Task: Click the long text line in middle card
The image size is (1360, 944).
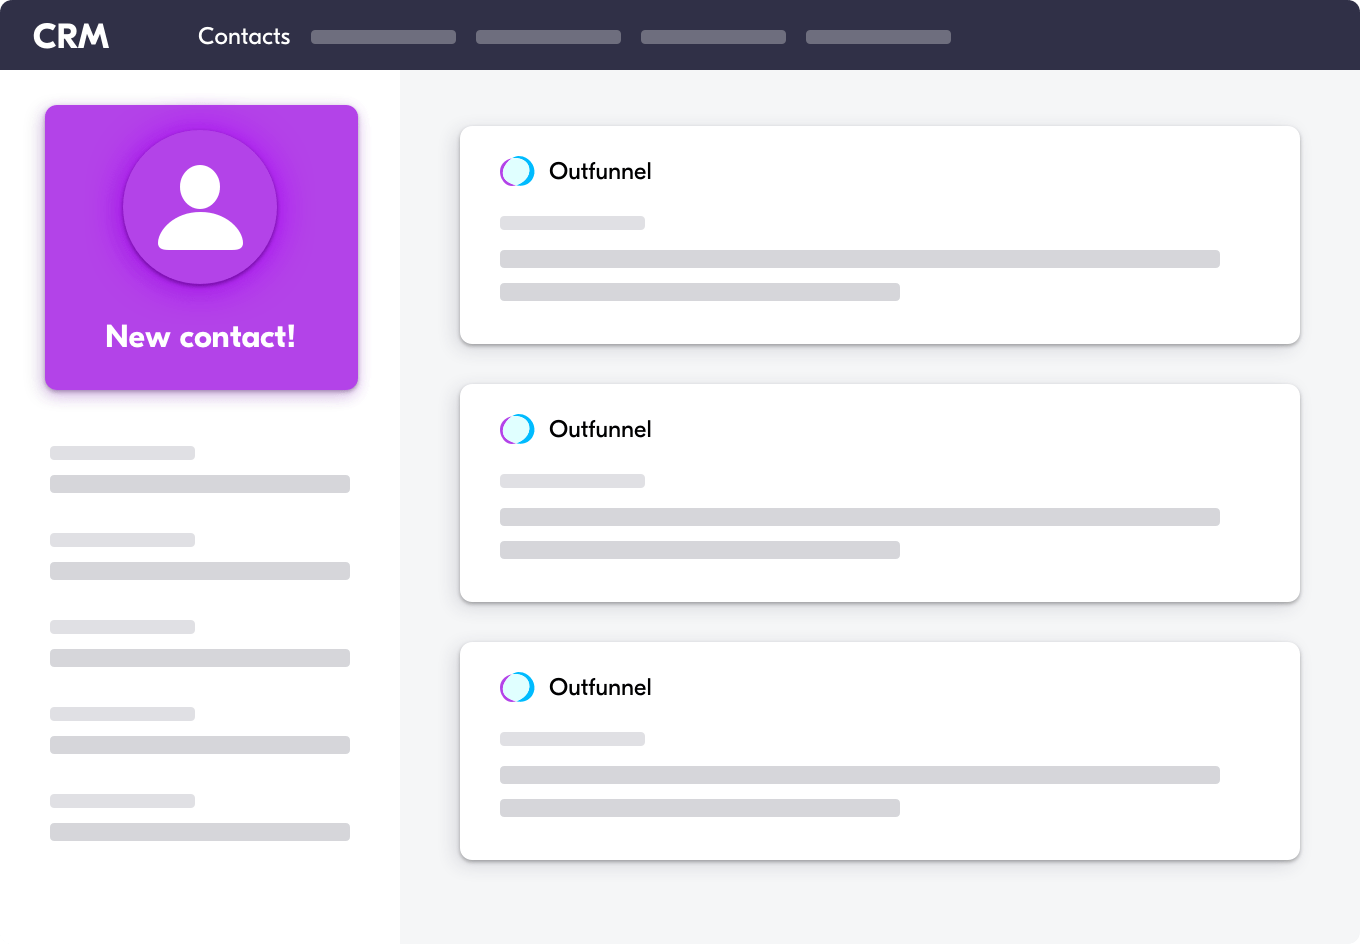Action: [x=859, y=517]
